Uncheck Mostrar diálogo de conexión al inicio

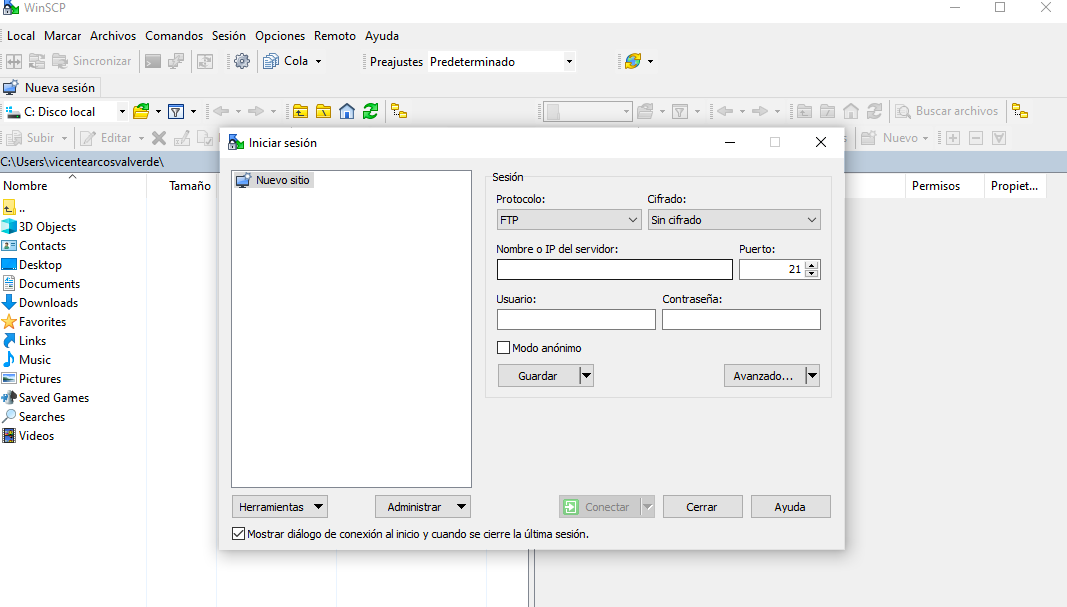point(238,534)
